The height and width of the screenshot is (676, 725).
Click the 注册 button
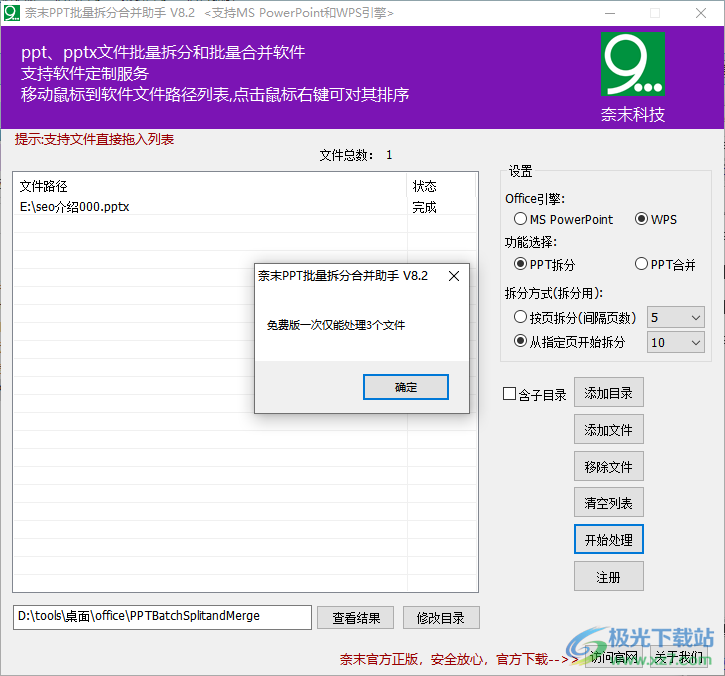[608, 577]
